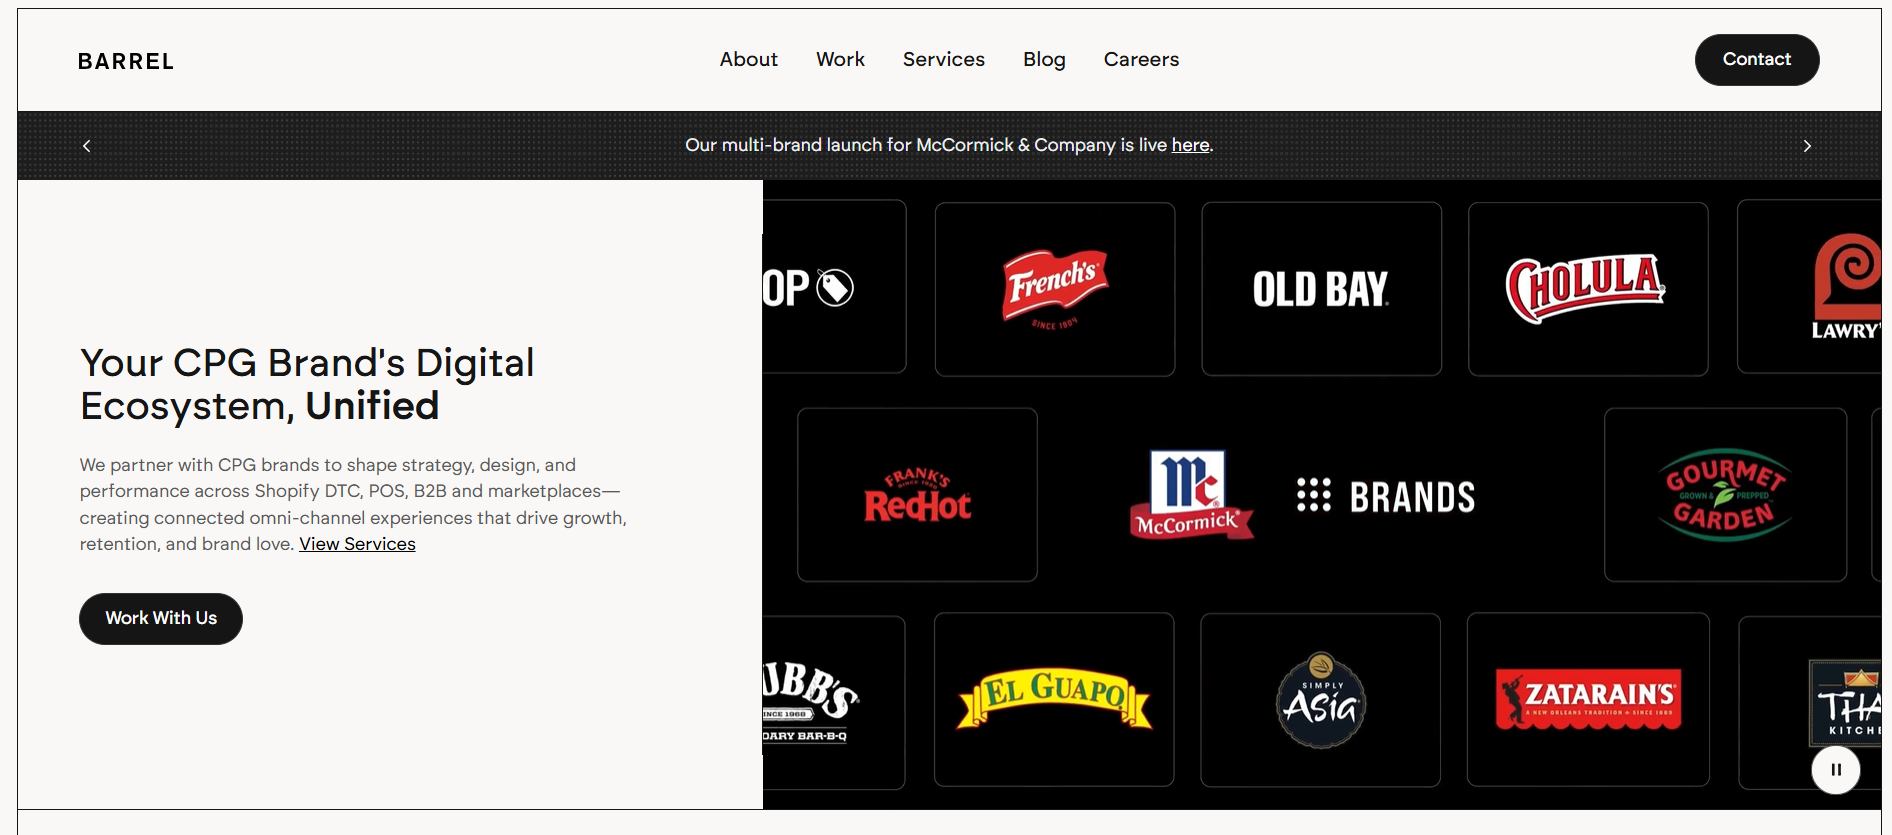Select the Gourmet Garden logo card
This screenshot has width=1892, height=835.
(1725, 495)
